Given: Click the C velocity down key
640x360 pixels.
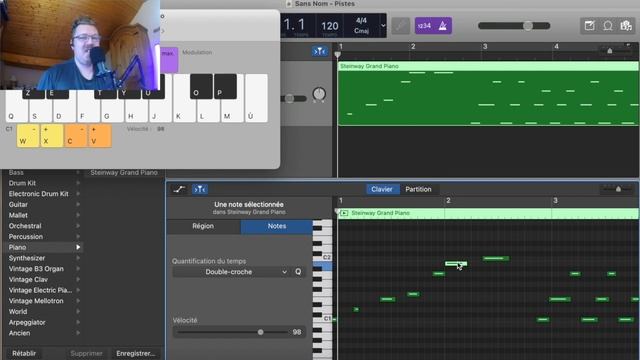Looking at the screenshot, I should (76, 136).
